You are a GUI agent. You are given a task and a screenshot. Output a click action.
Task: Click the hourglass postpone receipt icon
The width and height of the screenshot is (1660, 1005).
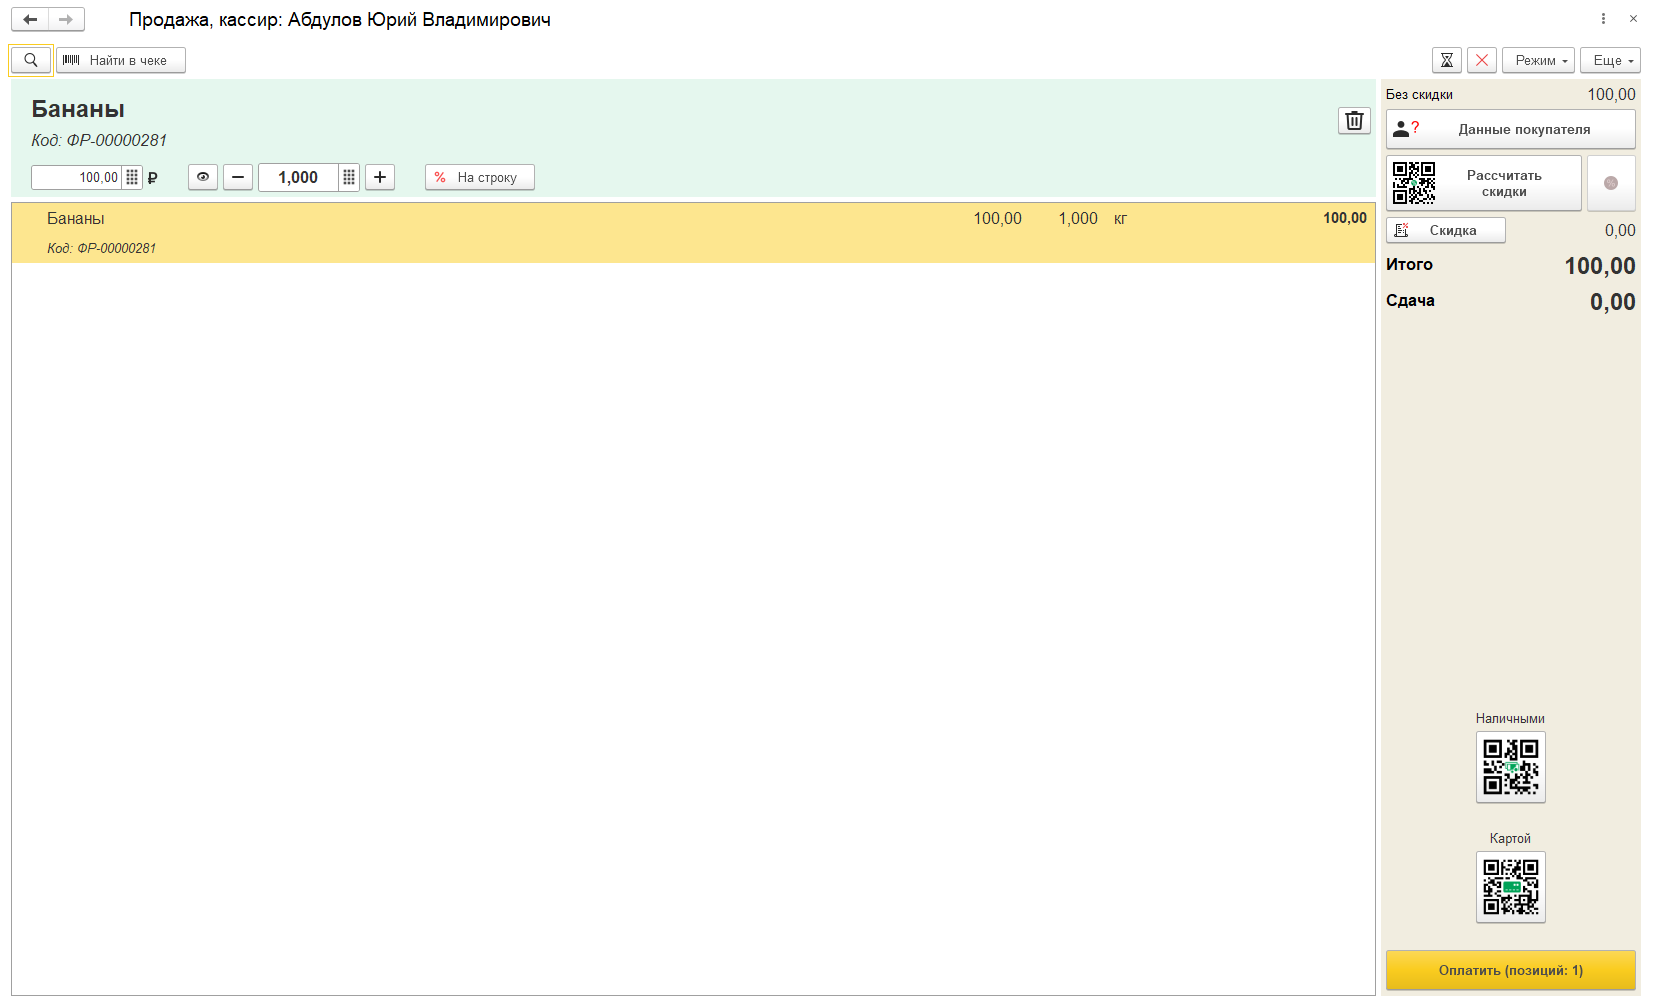coord(1446,61)
